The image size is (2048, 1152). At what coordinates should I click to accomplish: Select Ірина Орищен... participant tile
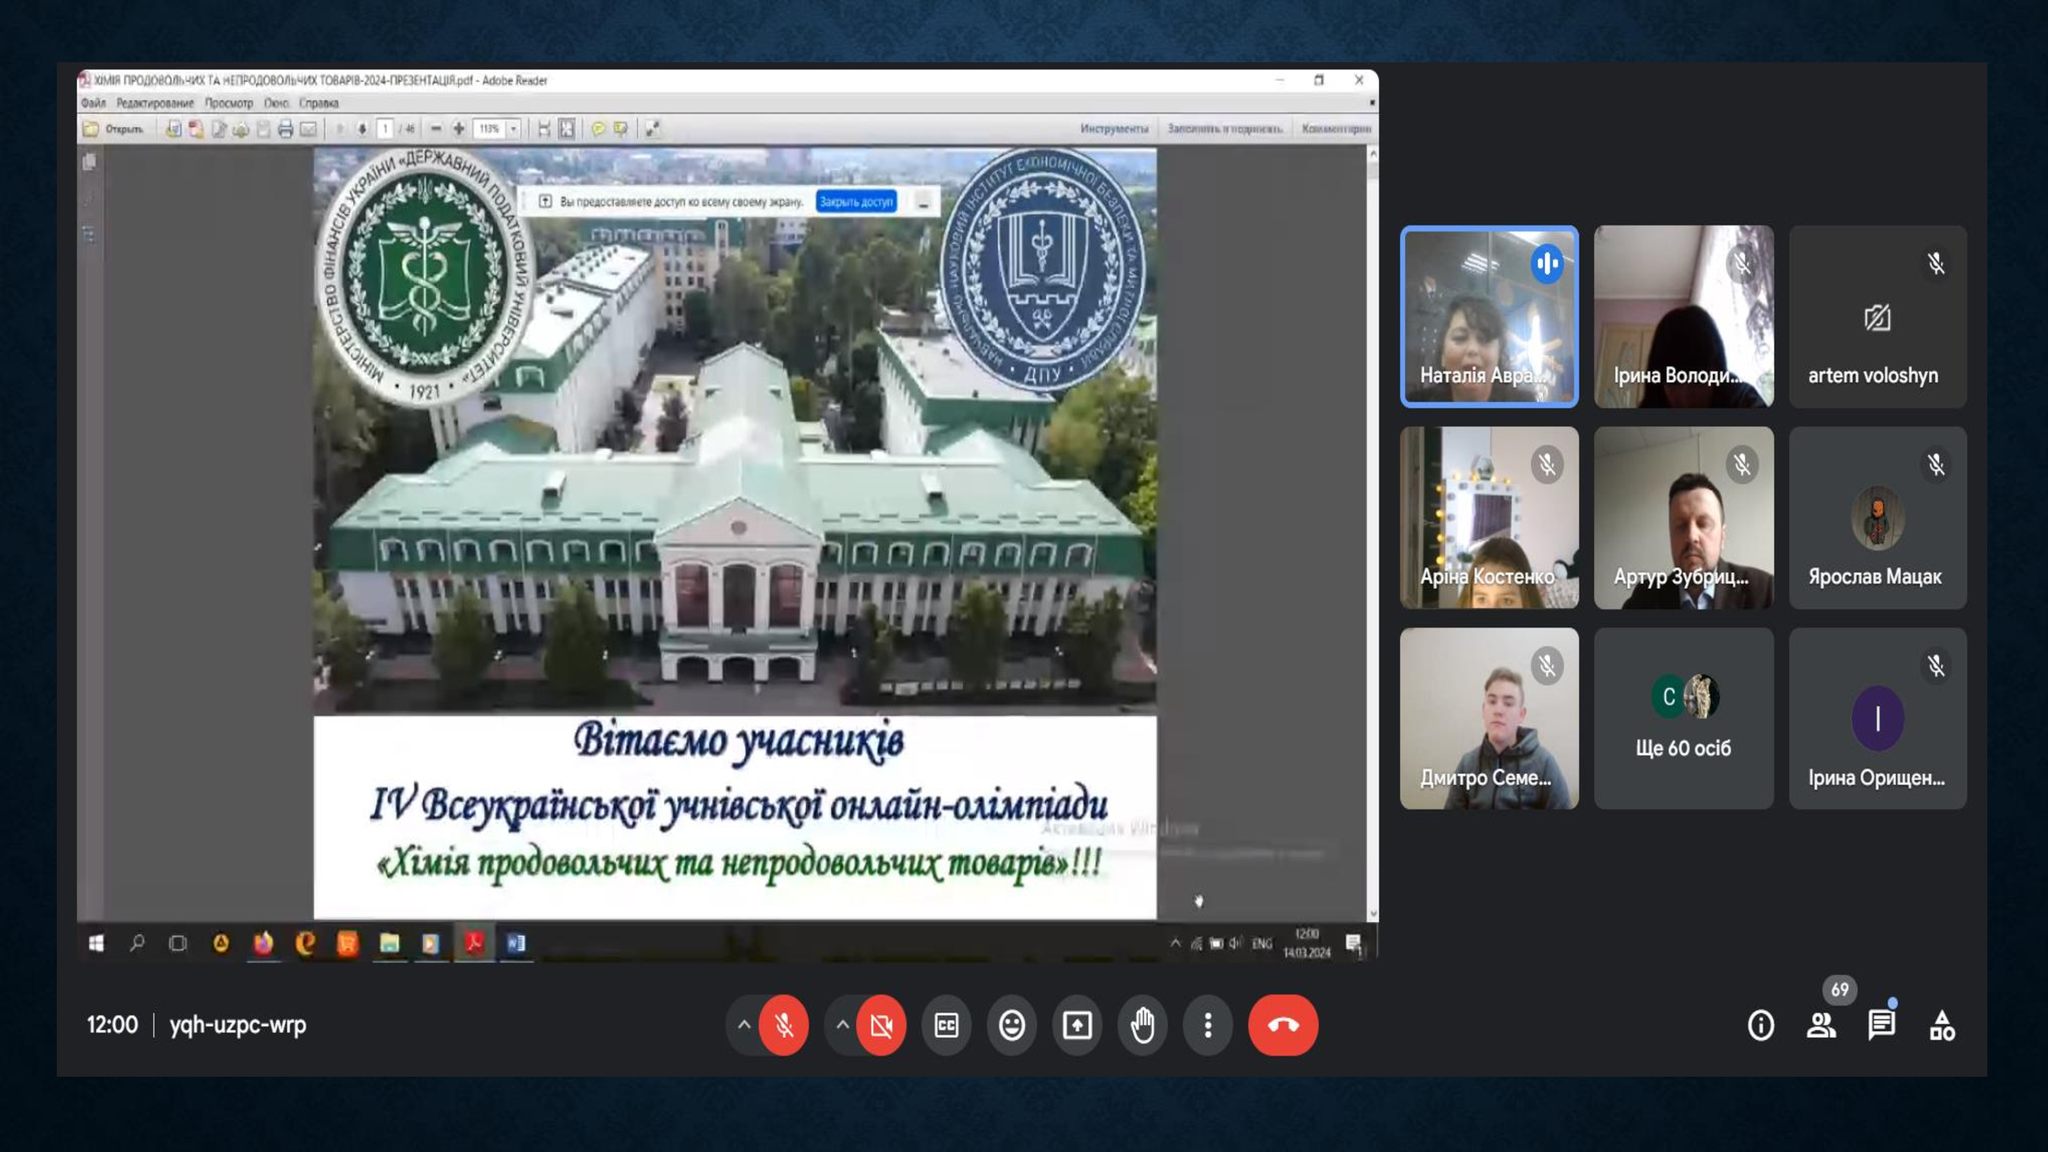click(1878, 719)
